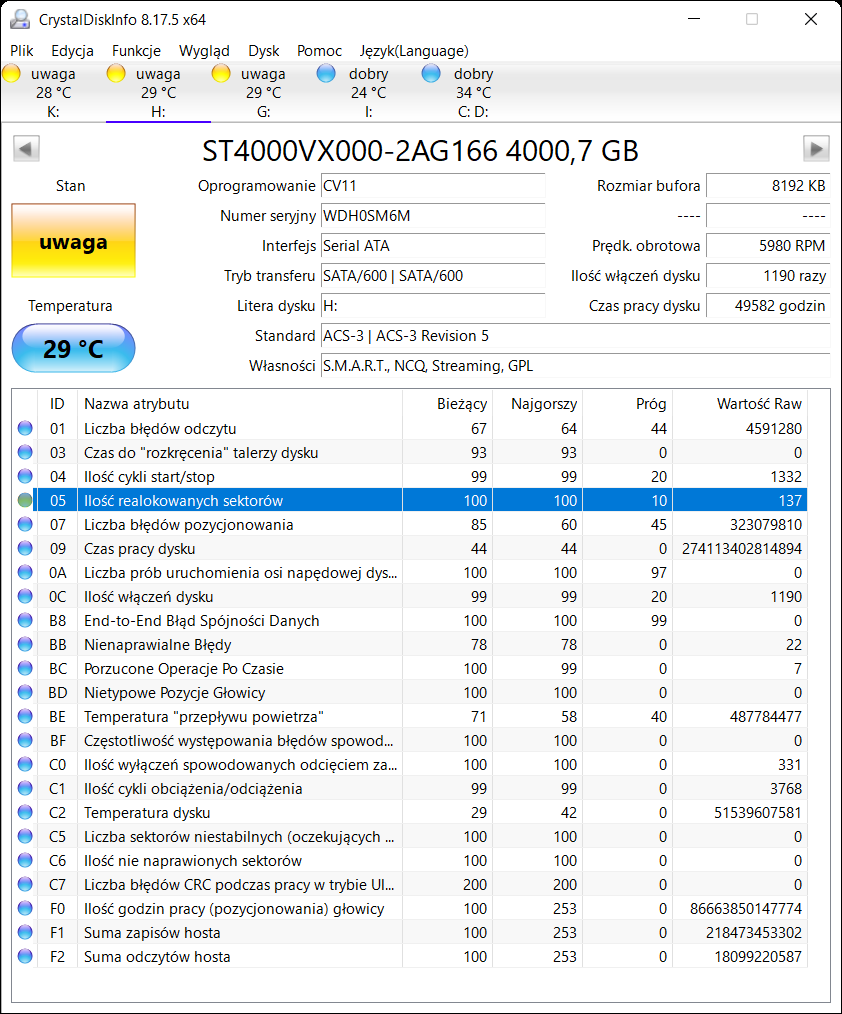Open the Plik menu
Screen dimensions: 842x1014
pyautogui.click(x=22, y=51)
